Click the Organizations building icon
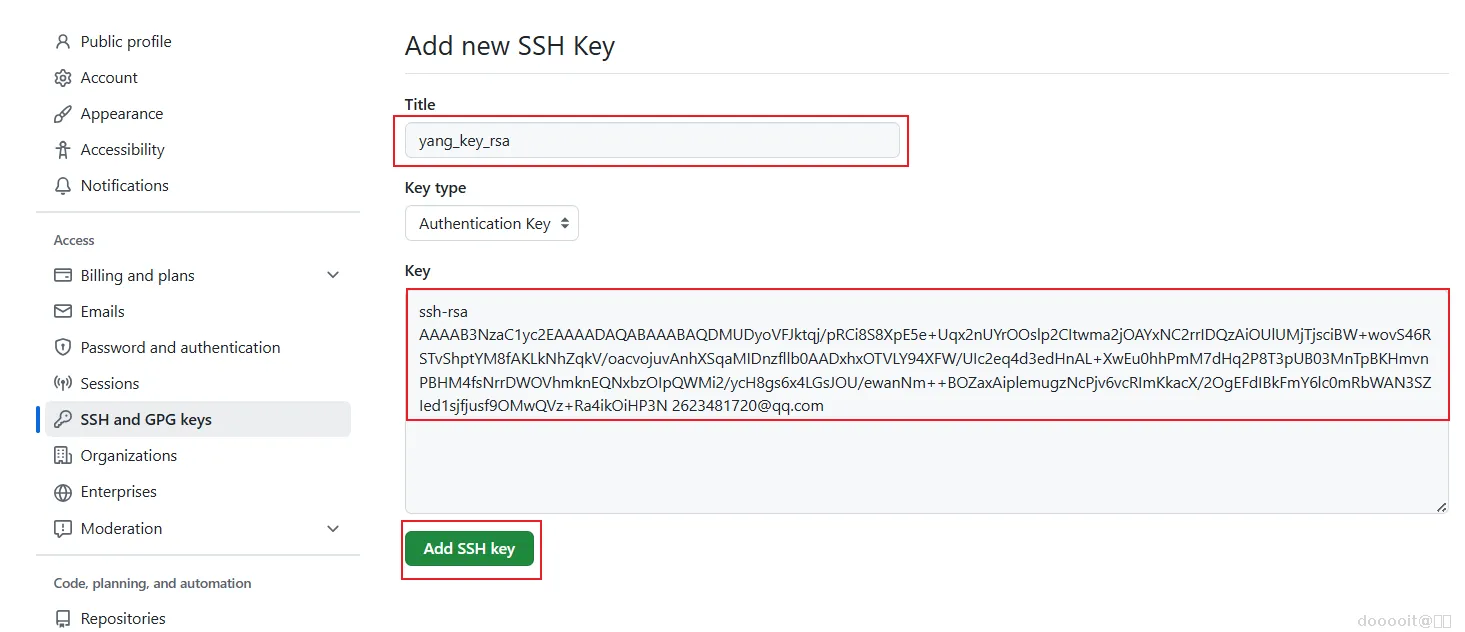Screen dimensions: 1465x632 63,456
